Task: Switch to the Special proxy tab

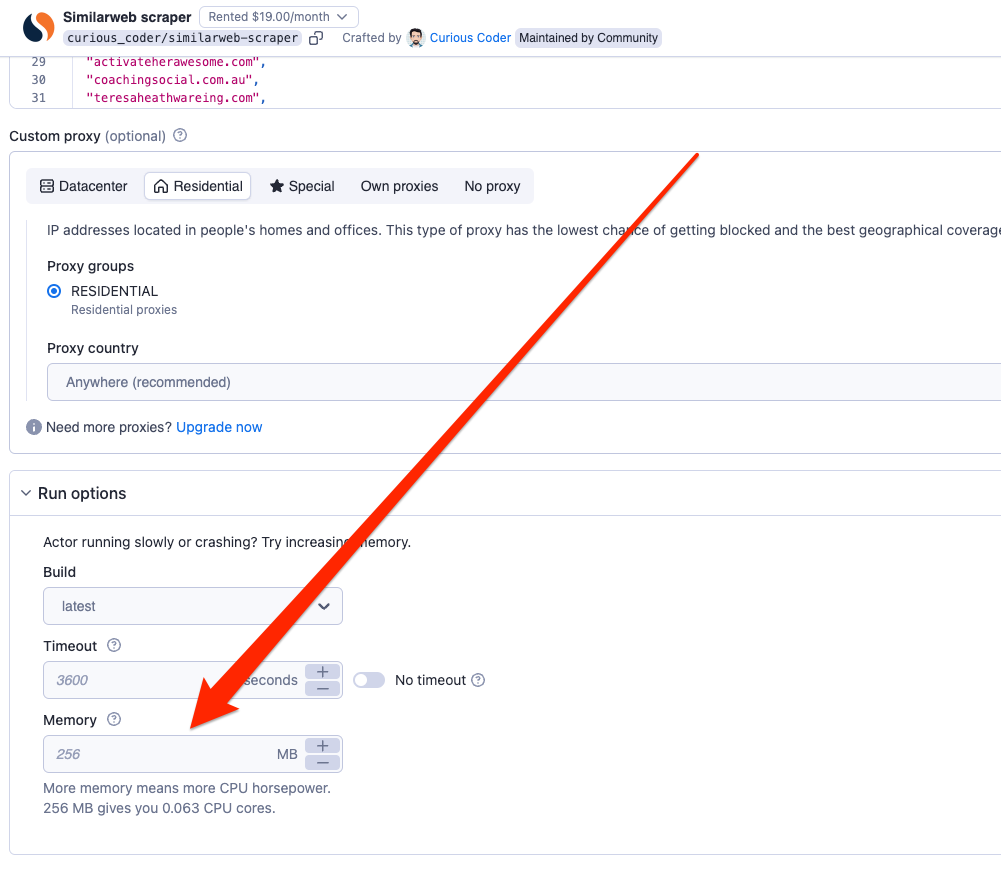Action: [302, 186]
